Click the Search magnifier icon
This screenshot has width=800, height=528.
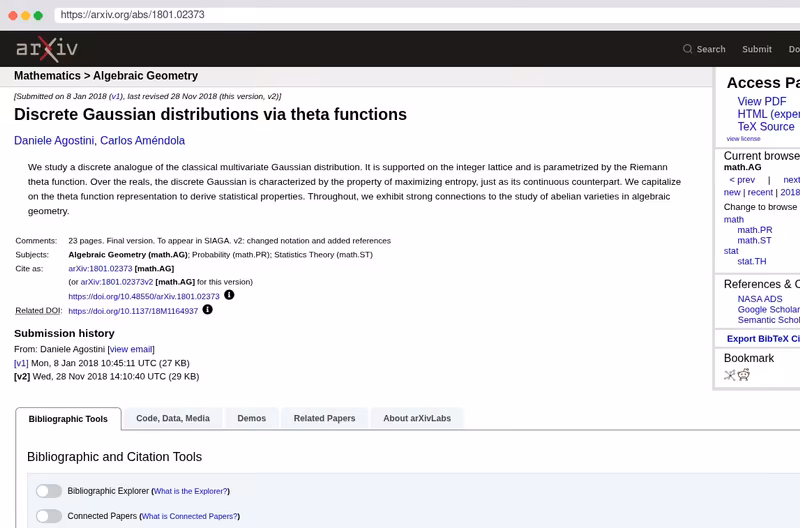tap(687, 49)
